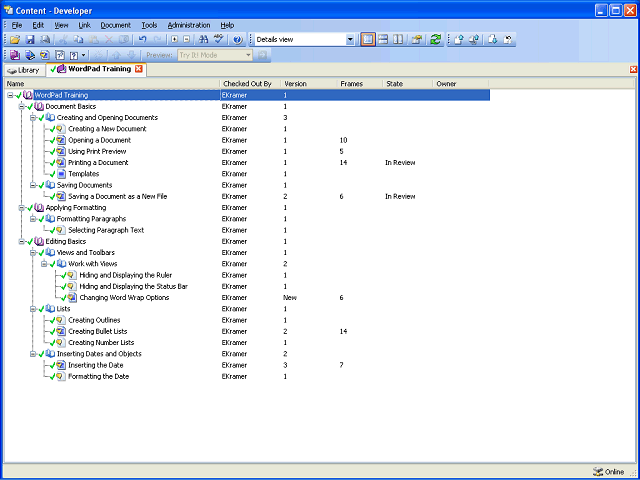
Task: Select the Printing a Document topic
Action: pos(98,163)
